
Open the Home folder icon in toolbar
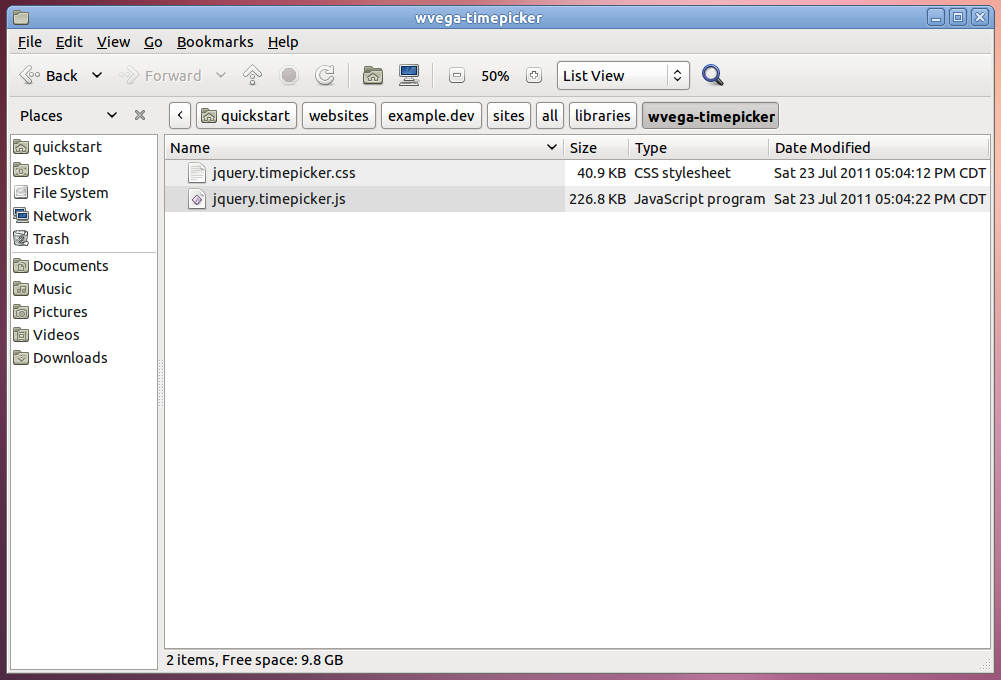(373, 75)
